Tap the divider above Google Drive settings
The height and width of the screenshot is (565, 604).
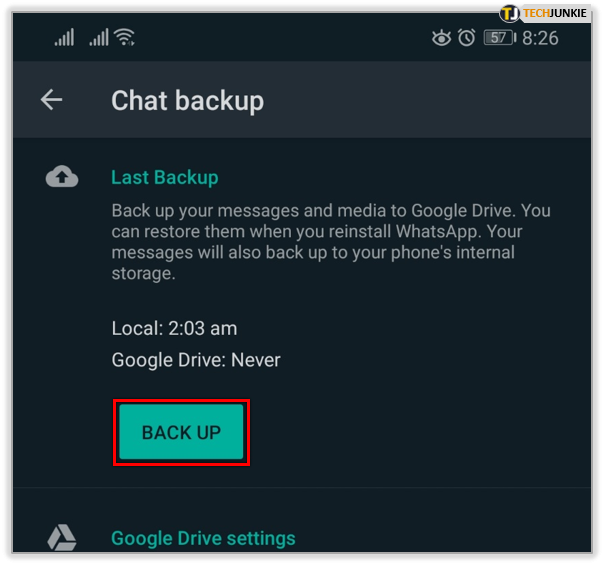point(302,488)
